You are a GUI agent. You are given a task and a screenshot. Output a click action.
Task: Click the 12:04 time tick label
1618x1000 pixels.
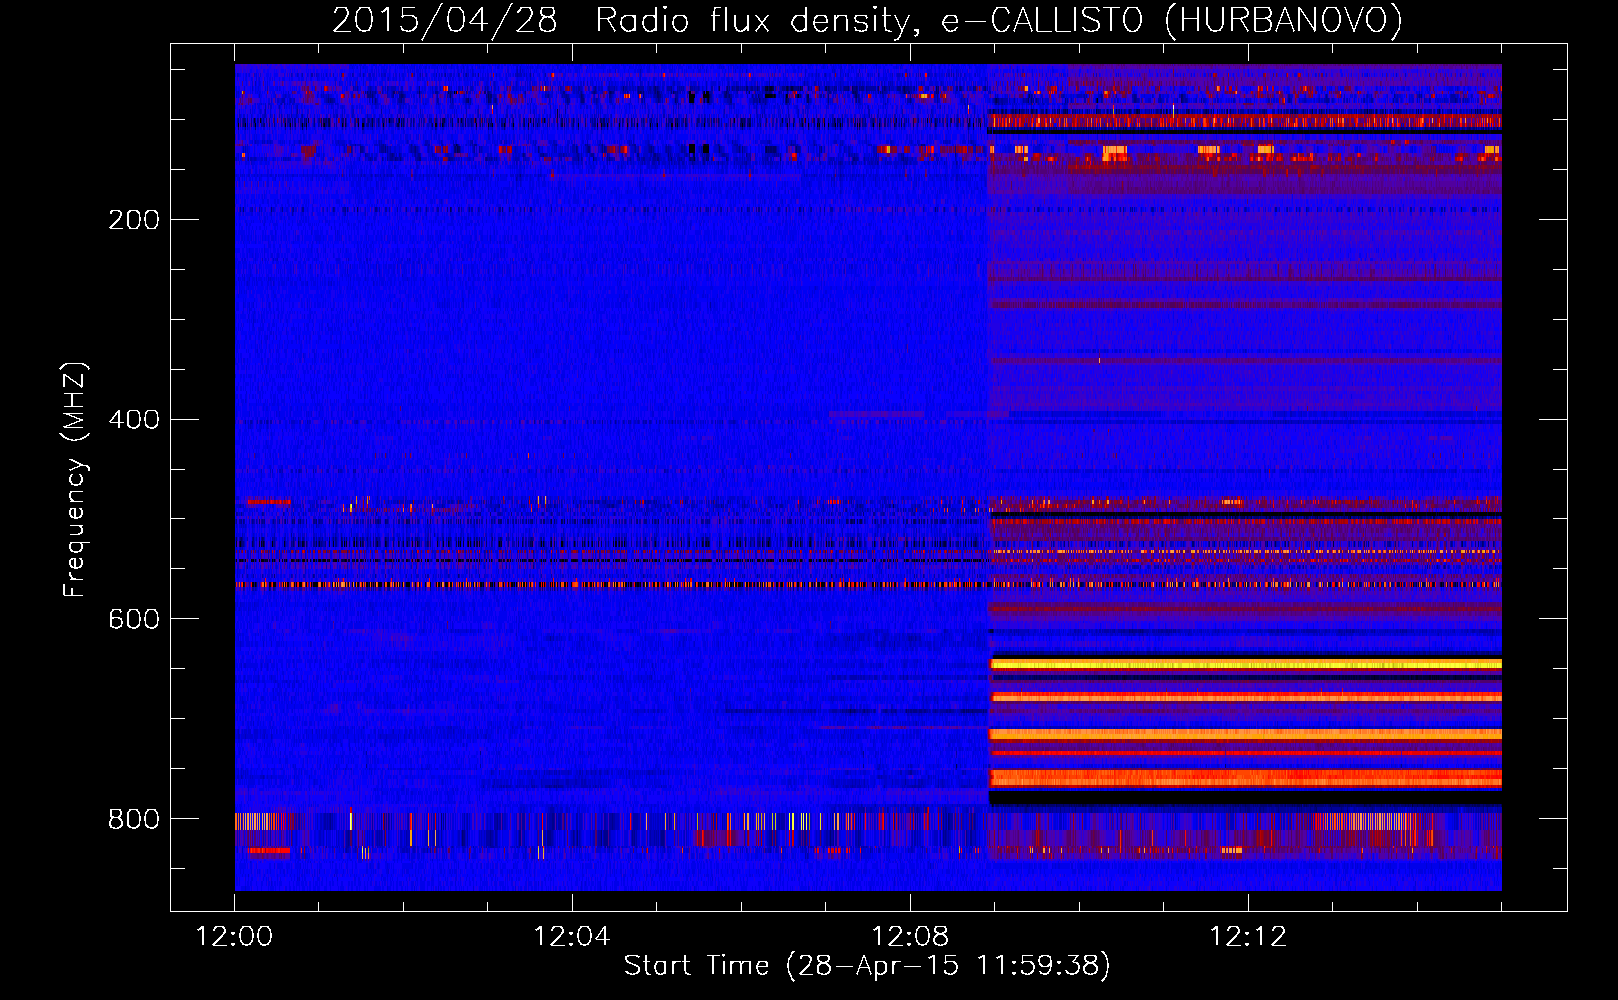(x=572, y=937)
